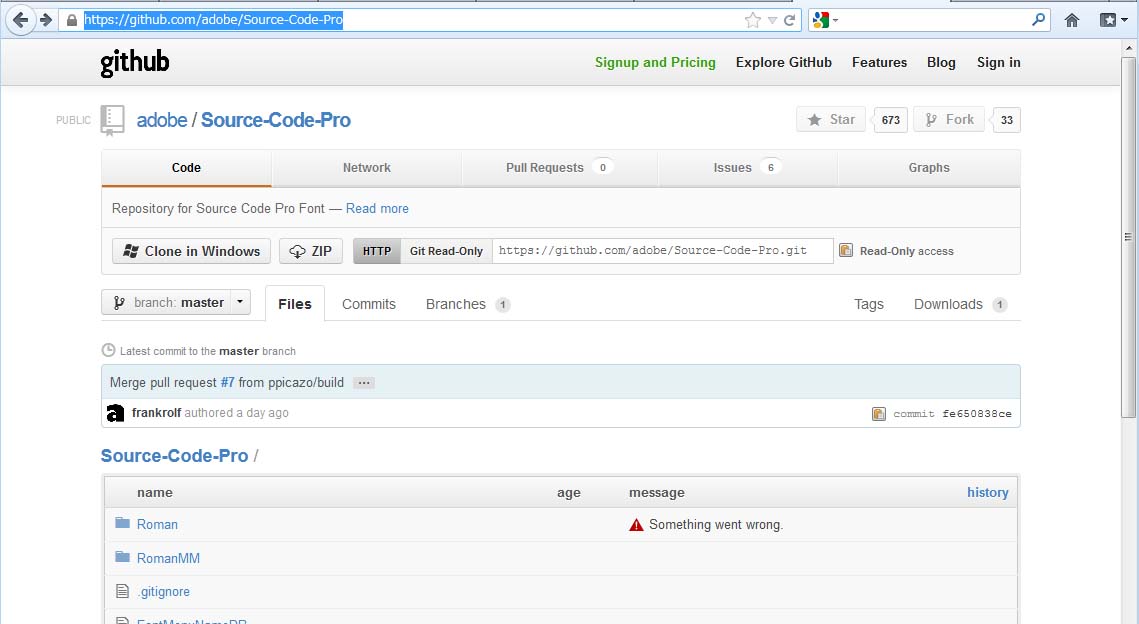This screenshot has width=1139, height=624.
Task: Select the HTTP clone protocol
Action: tap(377, 251)
